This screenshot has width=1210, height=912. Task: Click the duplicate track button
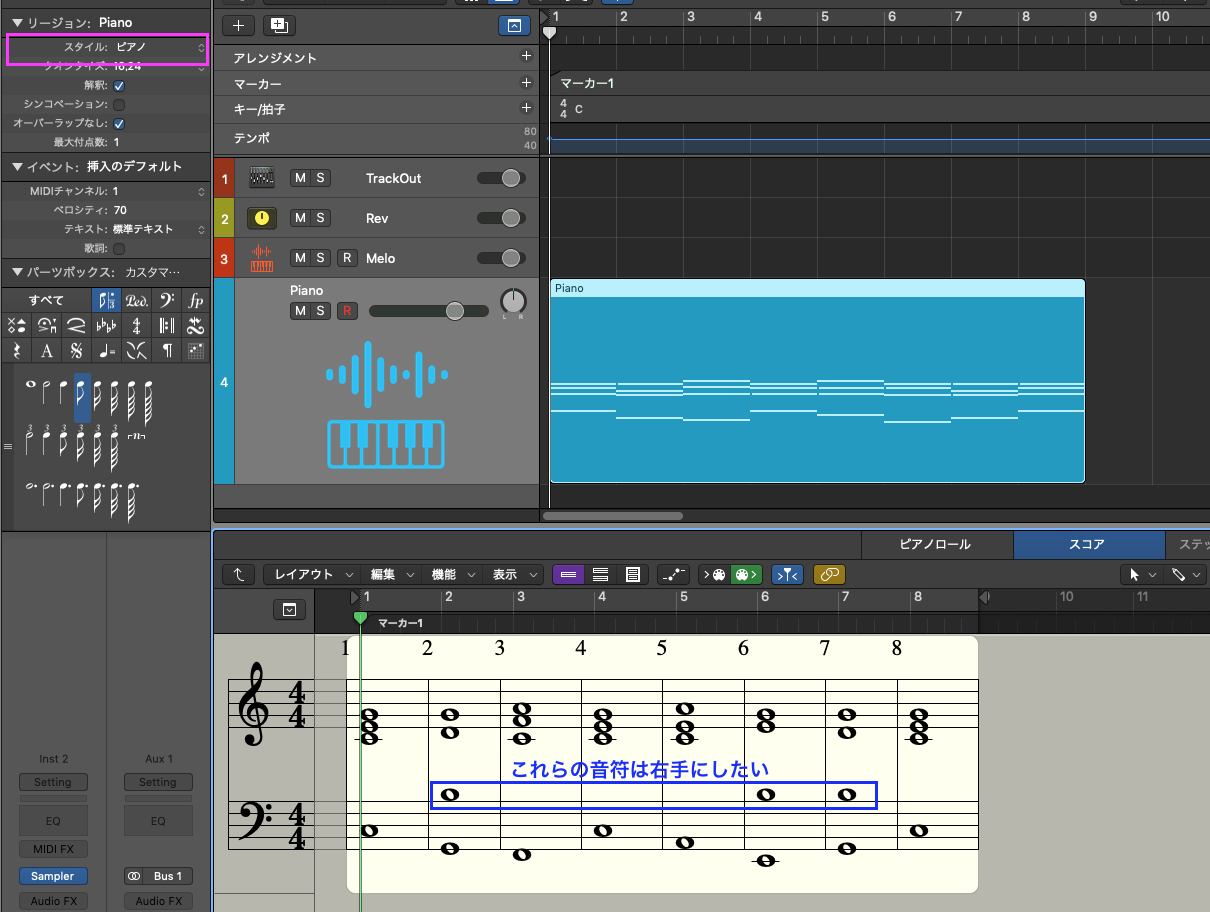(x=279, y=26)
